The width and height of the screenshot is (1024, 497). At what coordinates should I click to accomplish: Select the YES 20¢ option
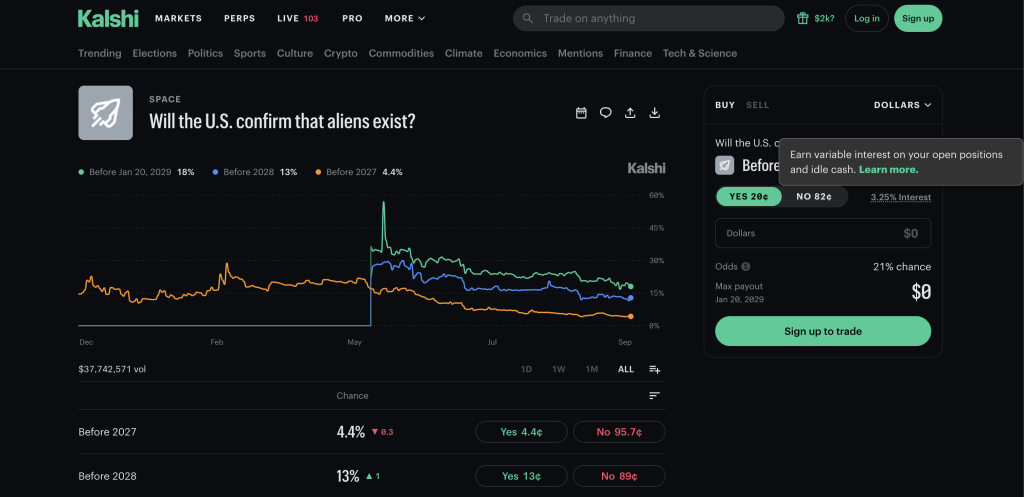pos(748,197)
